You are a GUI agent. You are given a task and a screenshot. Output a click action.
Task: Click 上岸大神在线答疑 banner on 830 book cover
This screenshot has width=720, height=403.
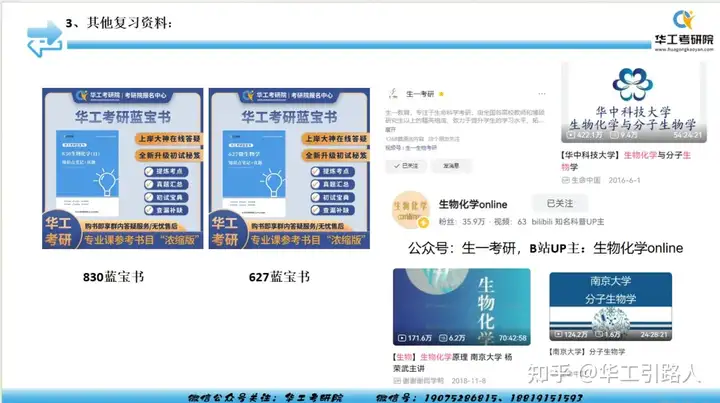point(170,139)
